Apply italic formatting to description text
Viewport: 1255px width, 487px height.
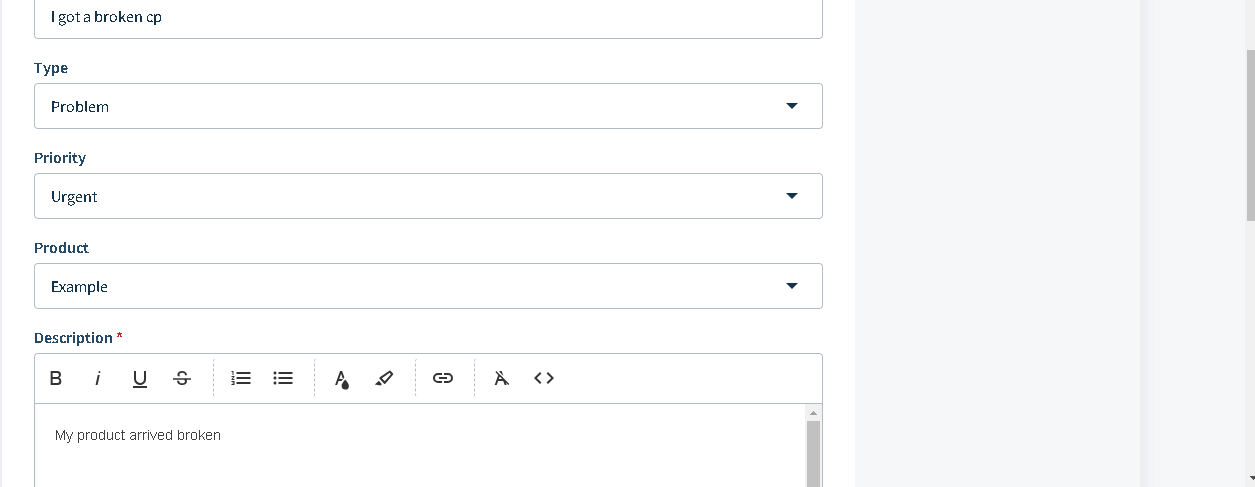coord(98,378)
